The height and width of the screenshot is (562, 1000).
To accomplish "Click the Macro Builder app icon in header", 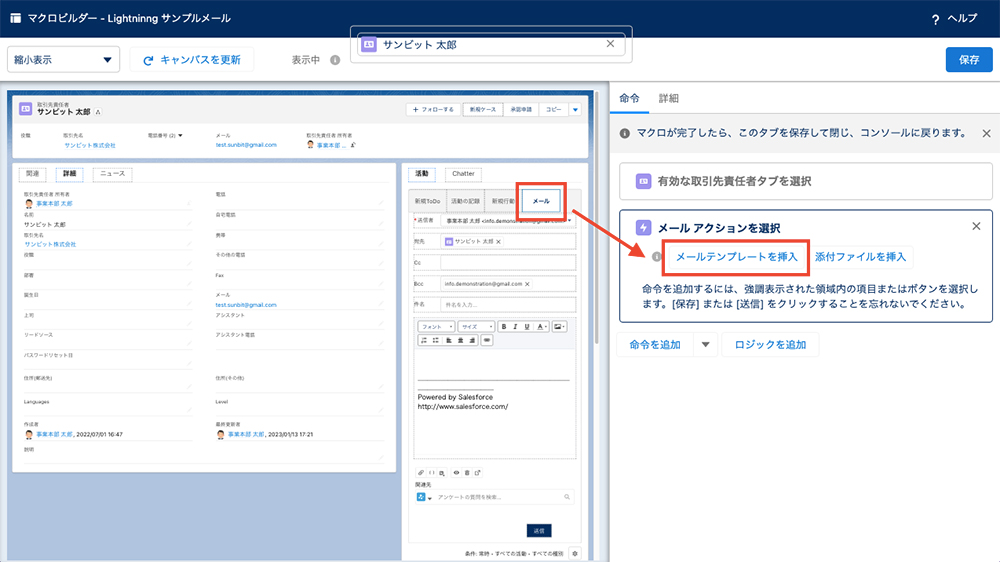I will tap(15, 18).
